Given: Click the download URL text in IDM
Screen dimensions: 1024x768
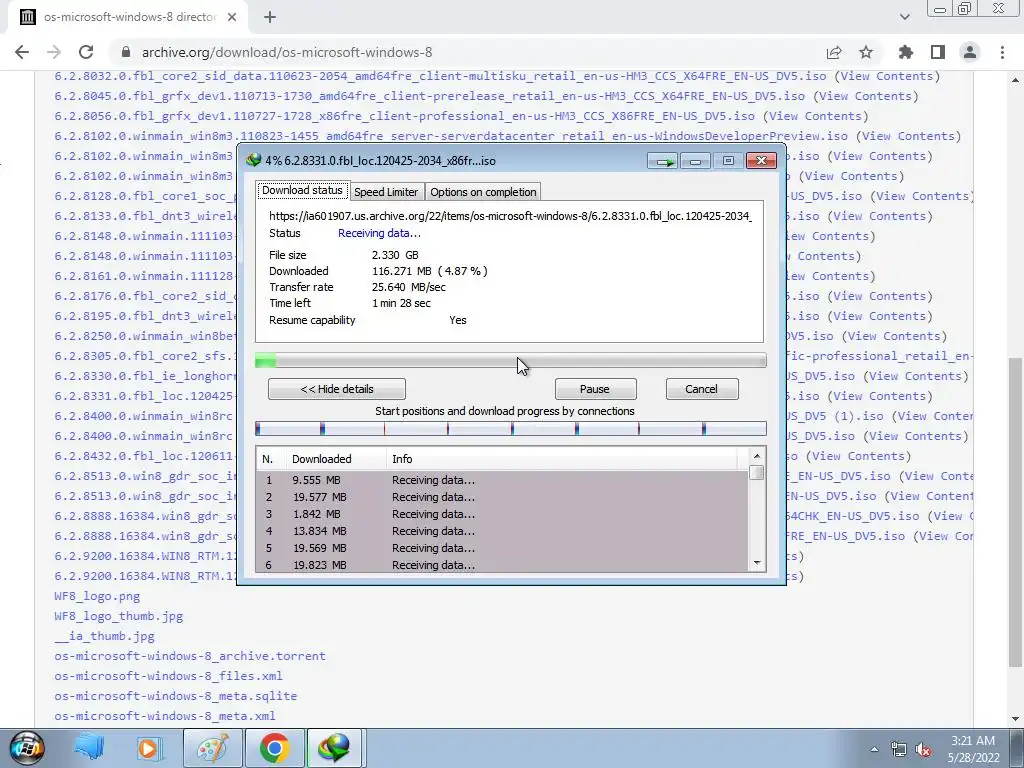Looking at the screenshot, I should pos(510,216).
